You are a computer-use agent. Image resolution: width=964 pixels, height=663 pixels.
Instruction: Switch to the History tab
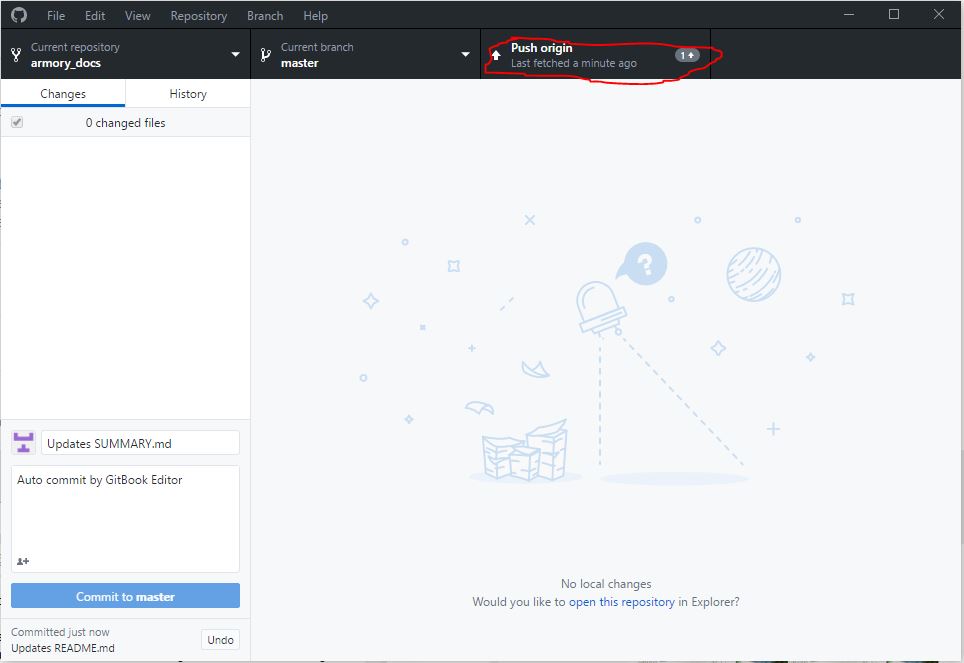pyautogui.click(x=188, y=93)
